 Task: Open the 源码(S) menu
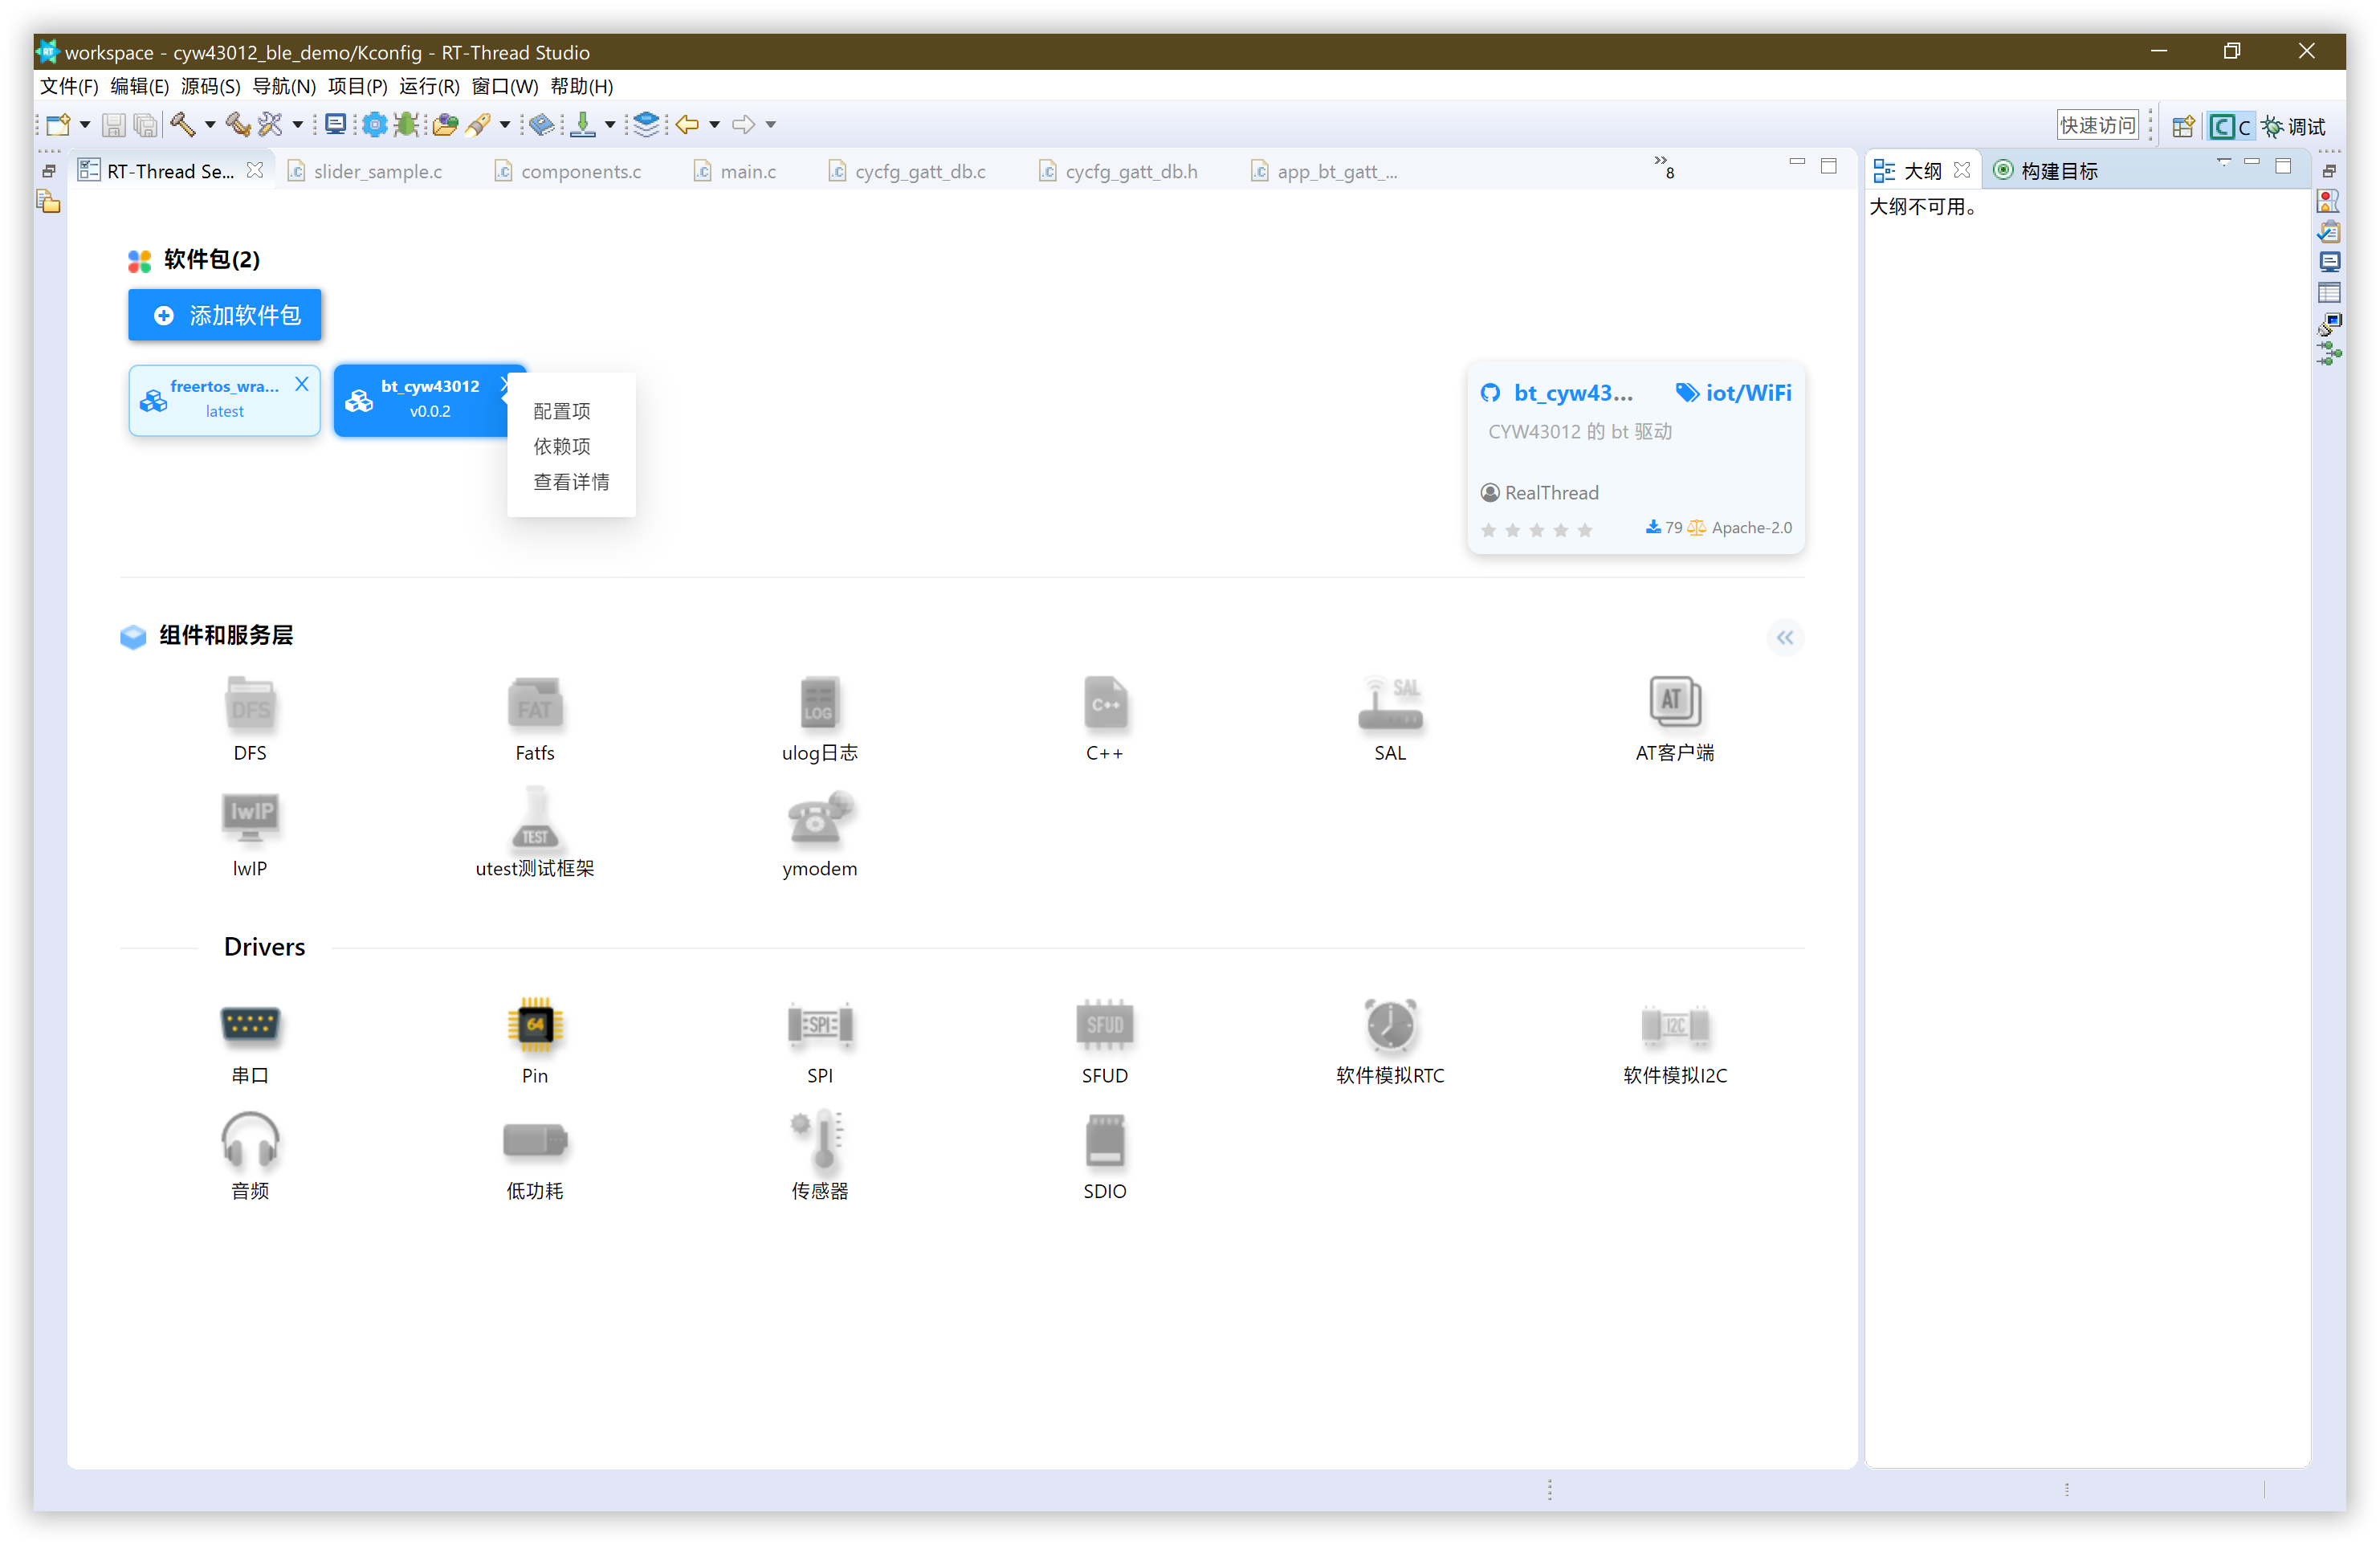[211, 87]
